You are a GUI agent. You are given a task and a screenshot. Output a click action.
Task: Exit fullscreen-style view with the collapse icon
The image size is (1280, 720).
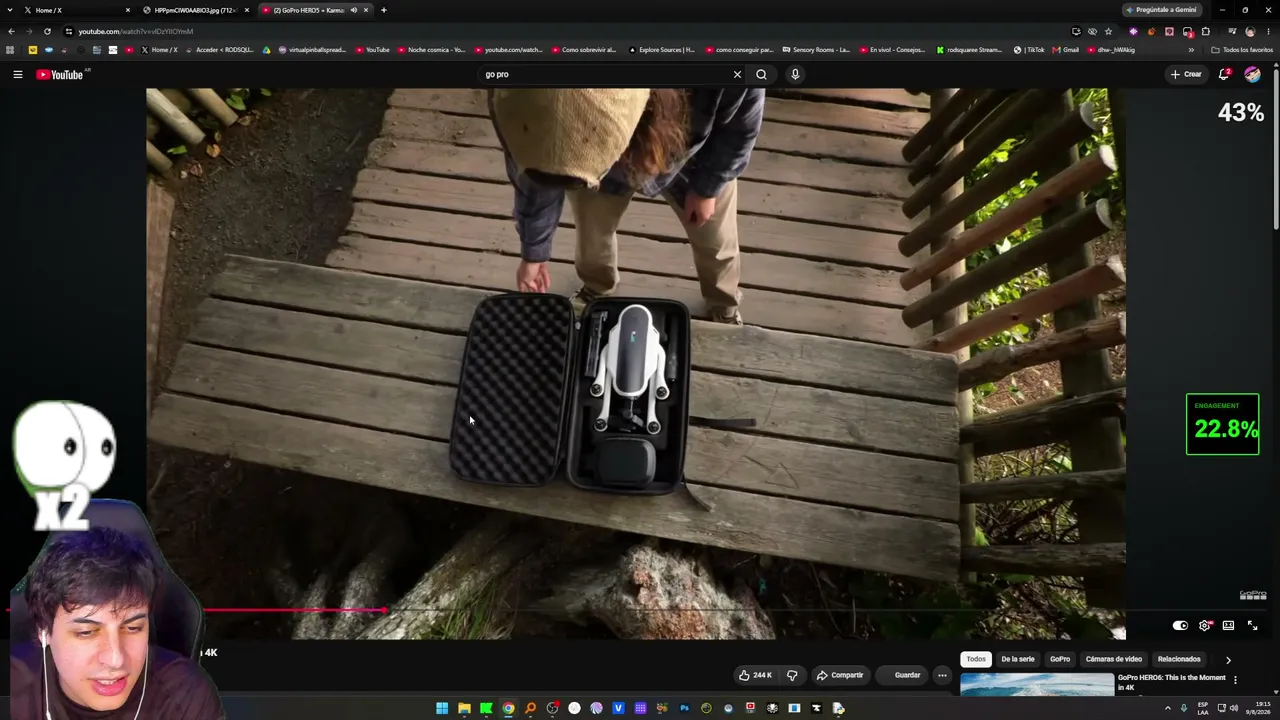pyautogui.click(x=1252, y=626)
